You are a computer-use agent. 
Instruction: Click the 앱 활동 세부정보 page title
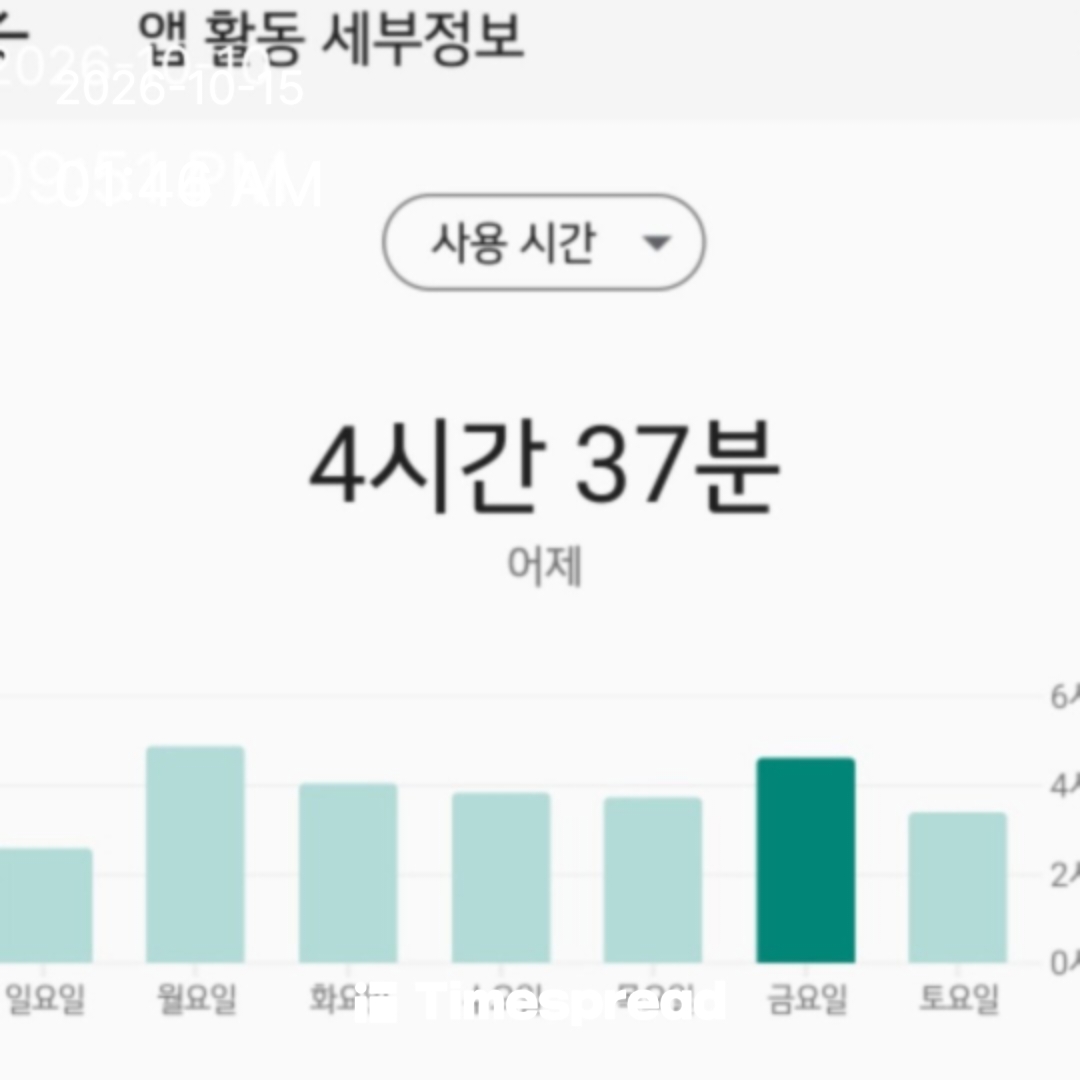331,39
